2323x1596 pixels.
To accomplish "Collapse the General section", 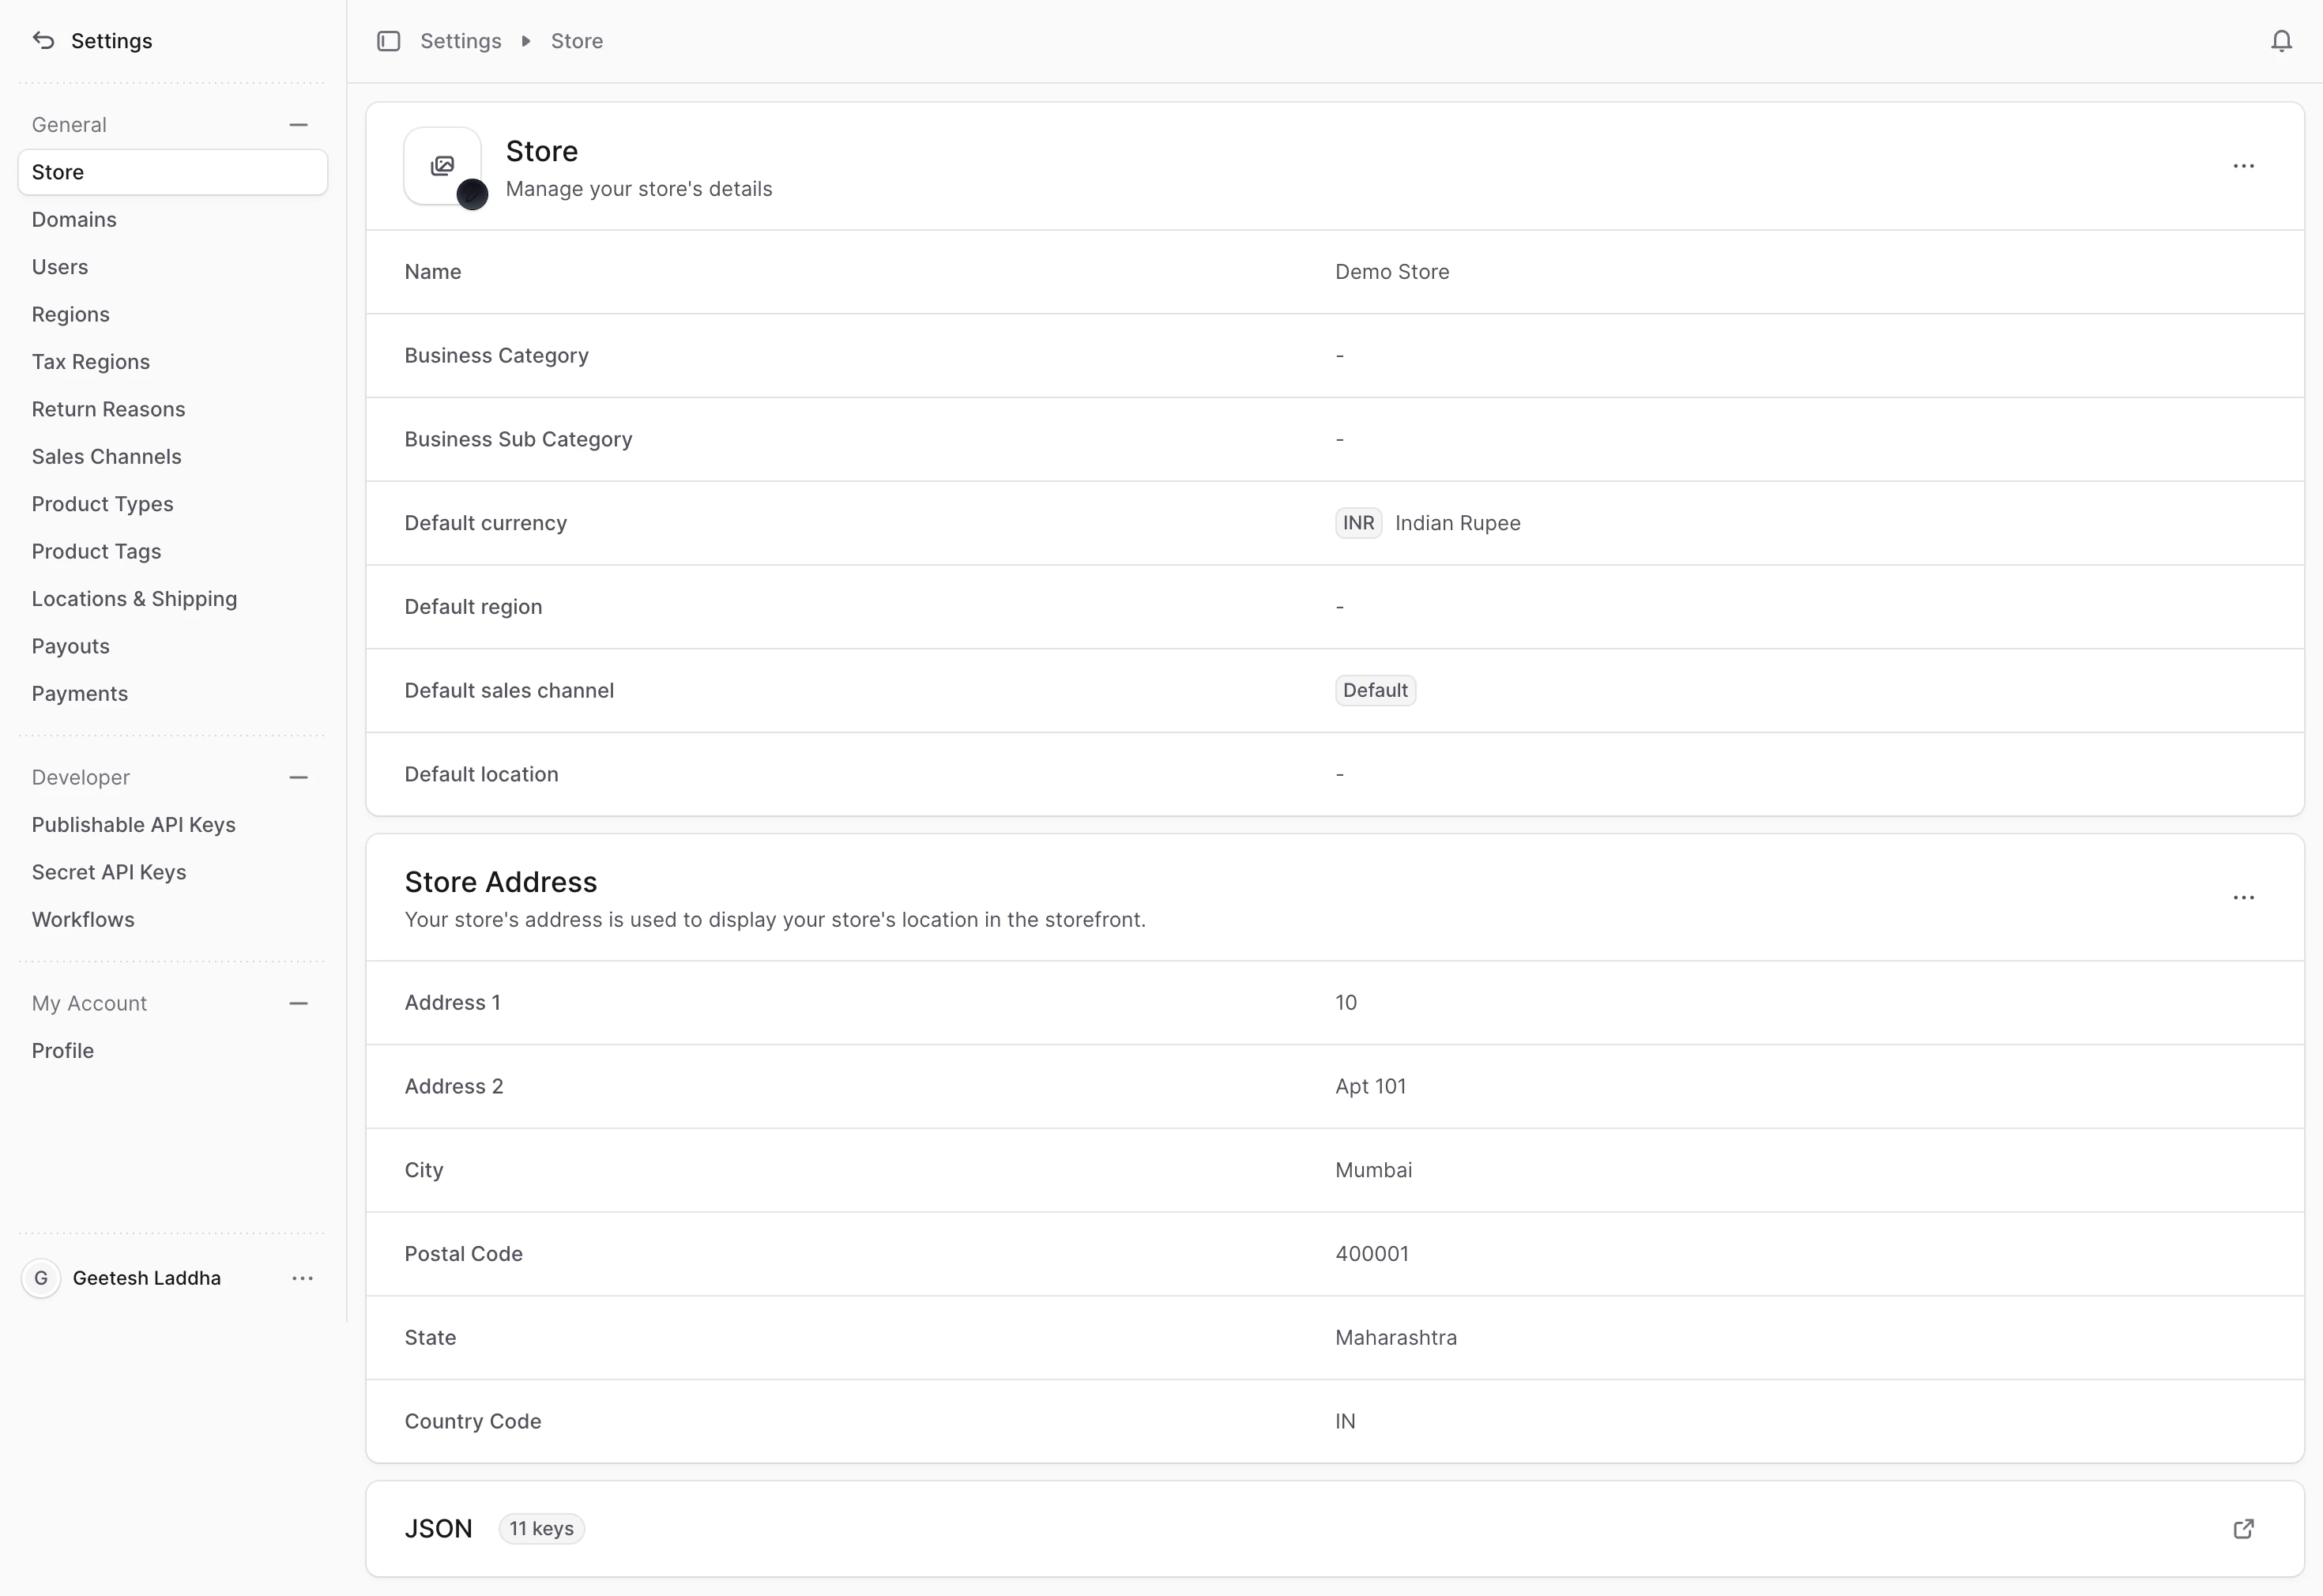I will [x=298, y=125].
